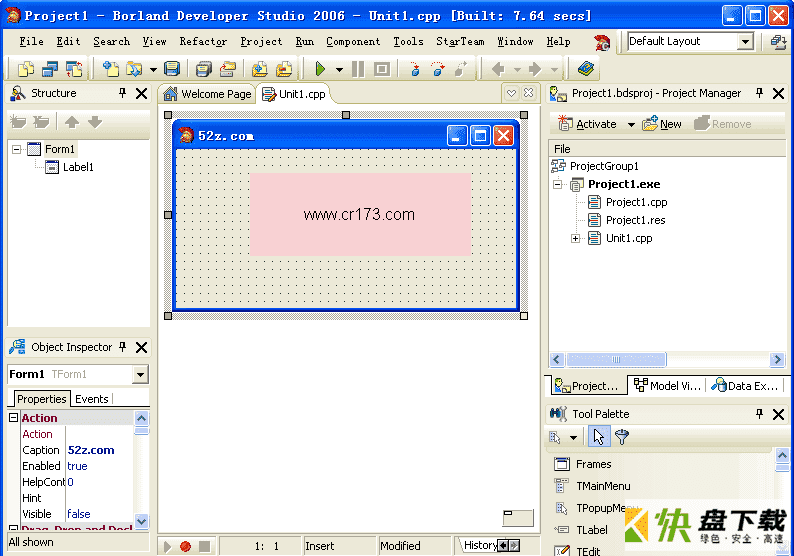Click the pink www.cr173.com label on form
Viewport: 794px width, 556px height.
(x=360, y=214)
